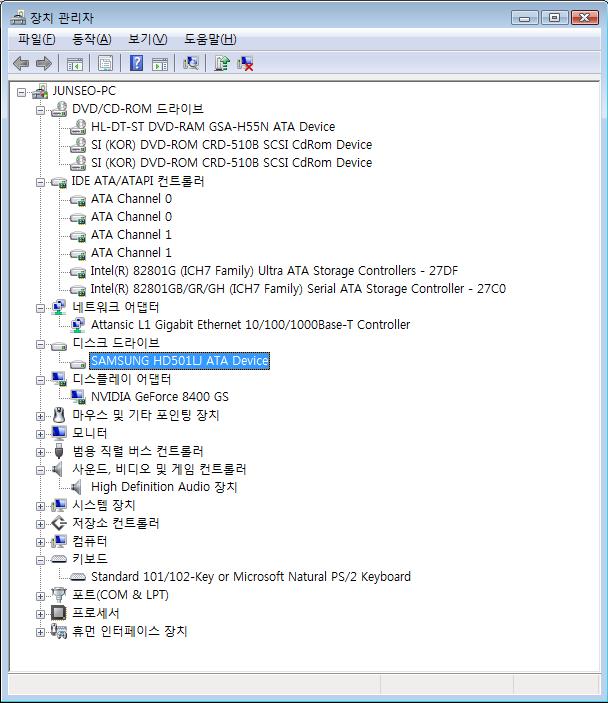Collapse the JUNSEO-PC root node

coord(21,92)
